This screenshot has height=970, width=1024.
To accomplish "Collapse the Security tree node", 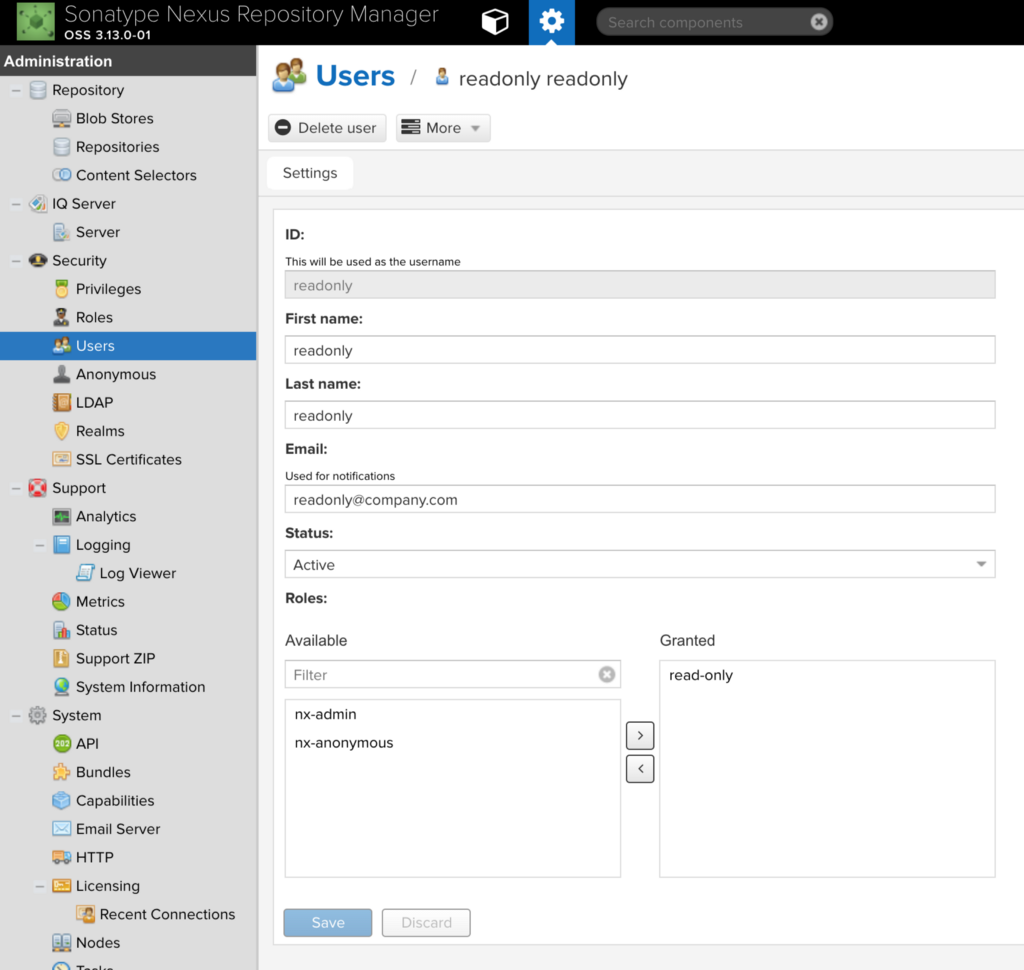I will [x=16, y=261].
